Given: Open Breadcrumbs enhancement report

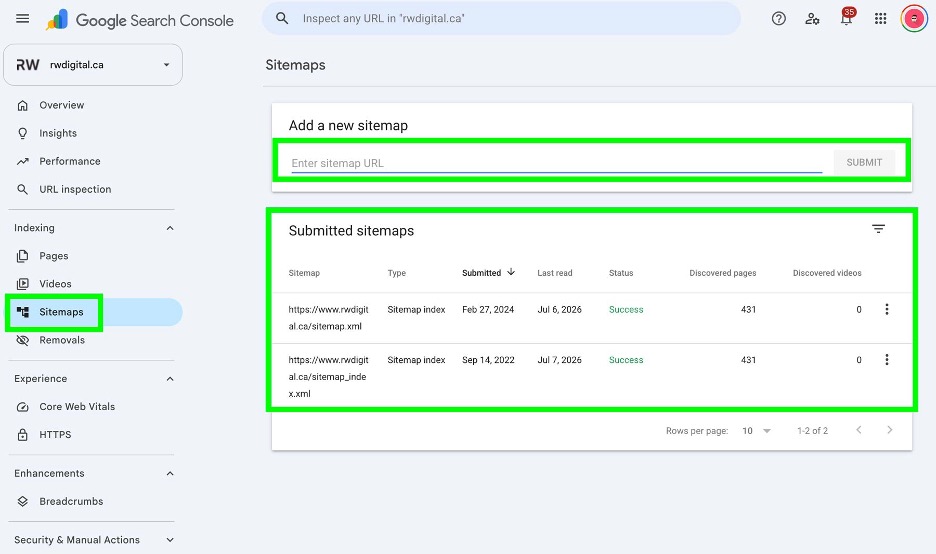Looking at the screenshot, I should point(71,501).
